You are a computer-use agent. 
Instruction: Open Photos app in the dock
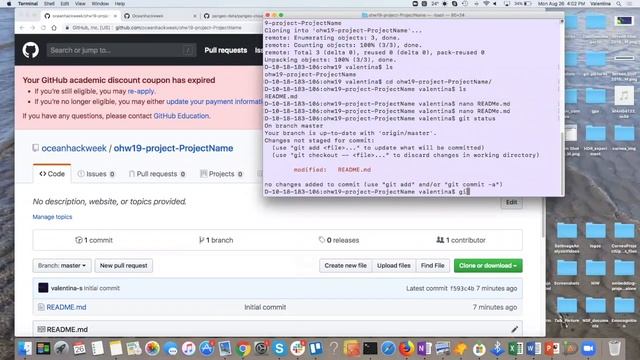(x=152, y=349)
